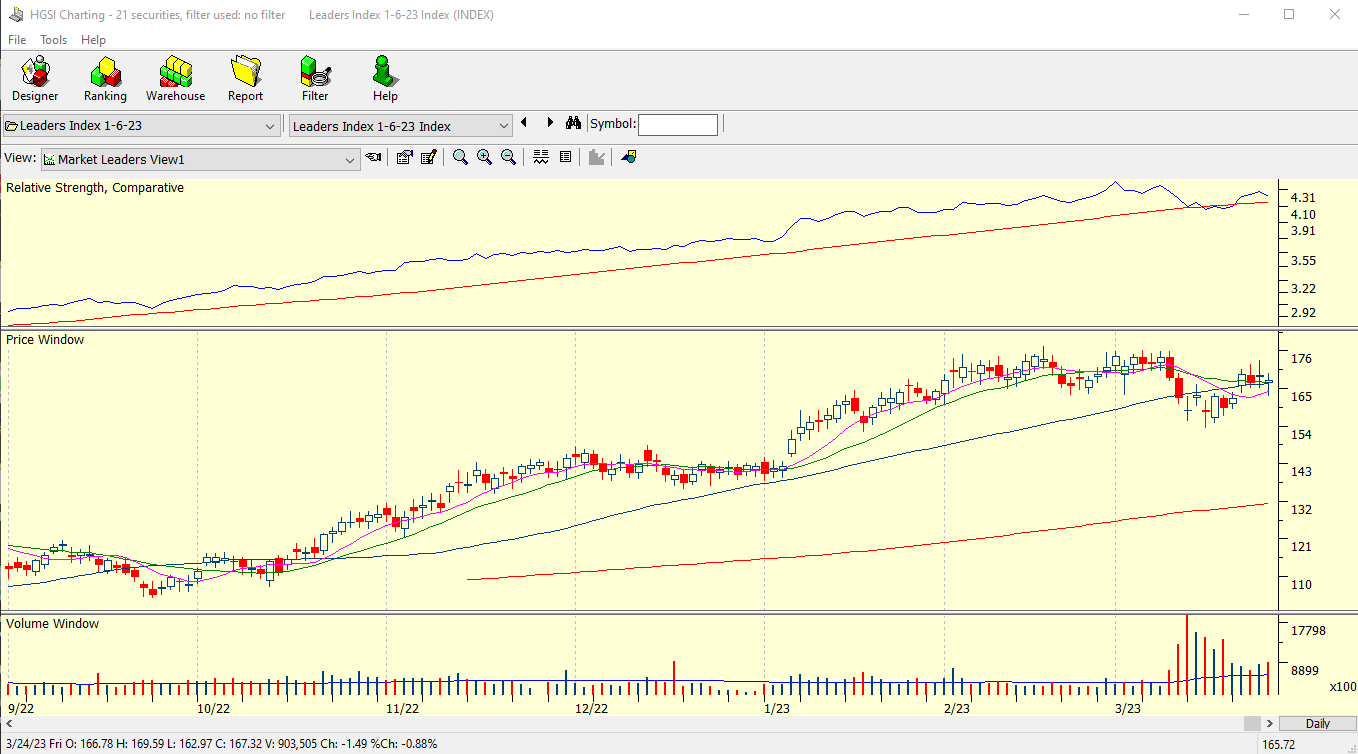
Task: Open the Help toolbar button
Action: pos(385,79)
